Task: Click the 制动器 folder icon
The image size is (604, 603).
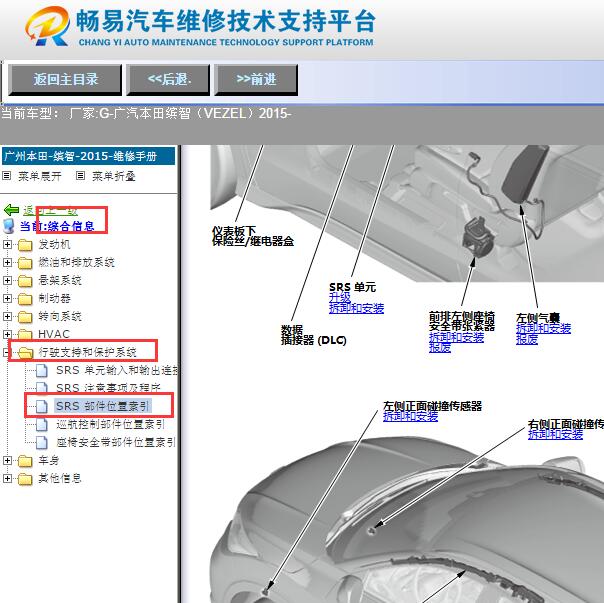Action: 25,299
